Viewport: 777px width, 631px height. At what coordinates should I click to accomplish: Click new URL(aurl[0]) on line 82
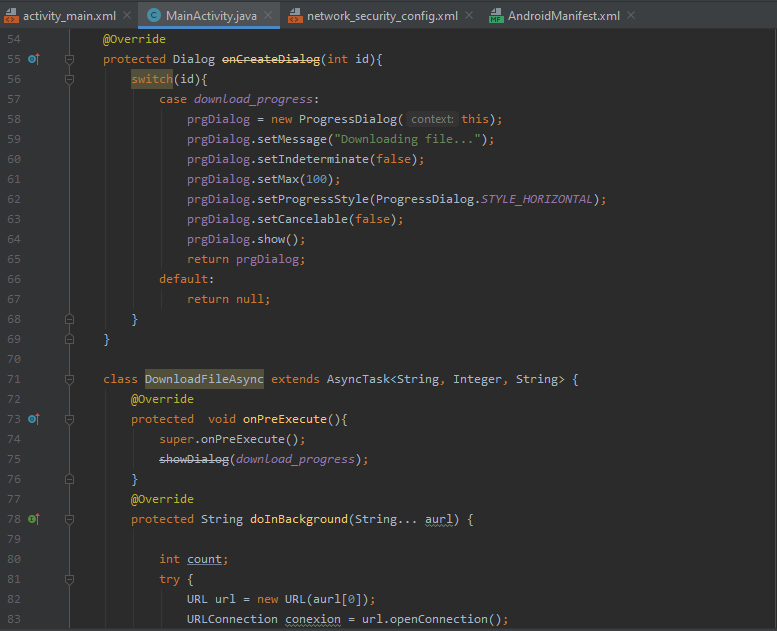(313, 599)
